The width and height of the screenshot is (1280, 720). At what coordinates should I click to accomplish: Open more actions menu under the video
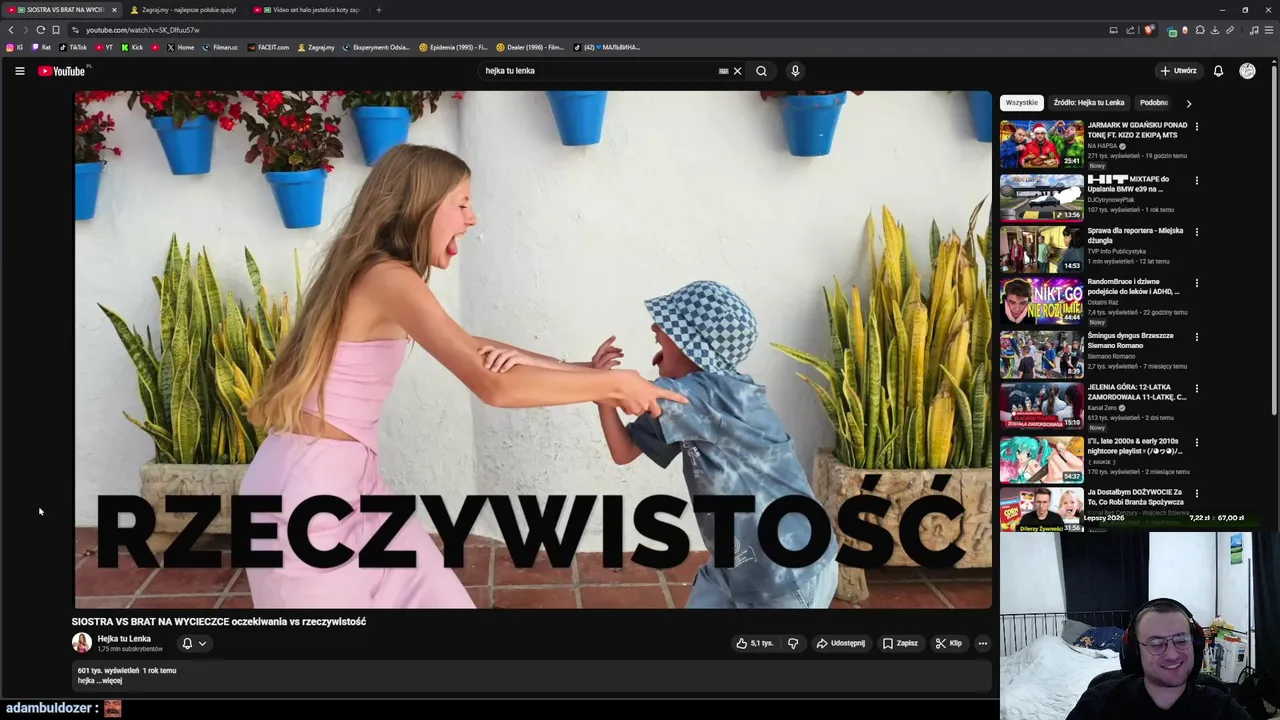tap(983, 643)
